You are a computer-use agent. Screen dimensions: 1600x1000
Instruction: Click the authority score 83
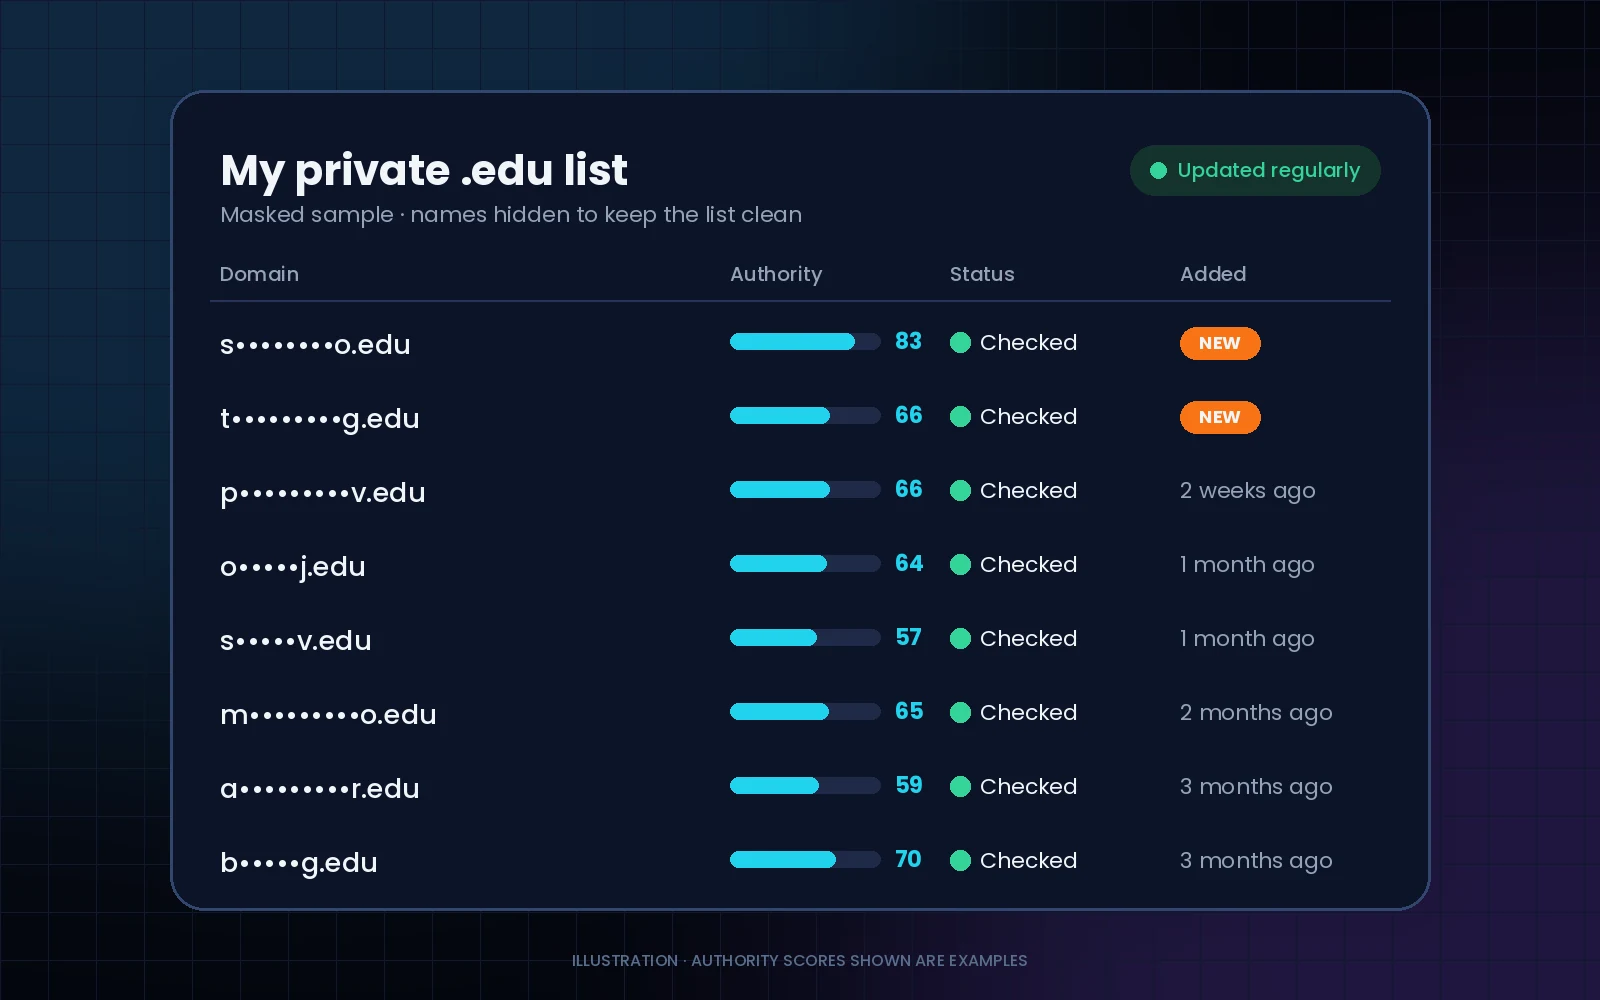(908, 342)
